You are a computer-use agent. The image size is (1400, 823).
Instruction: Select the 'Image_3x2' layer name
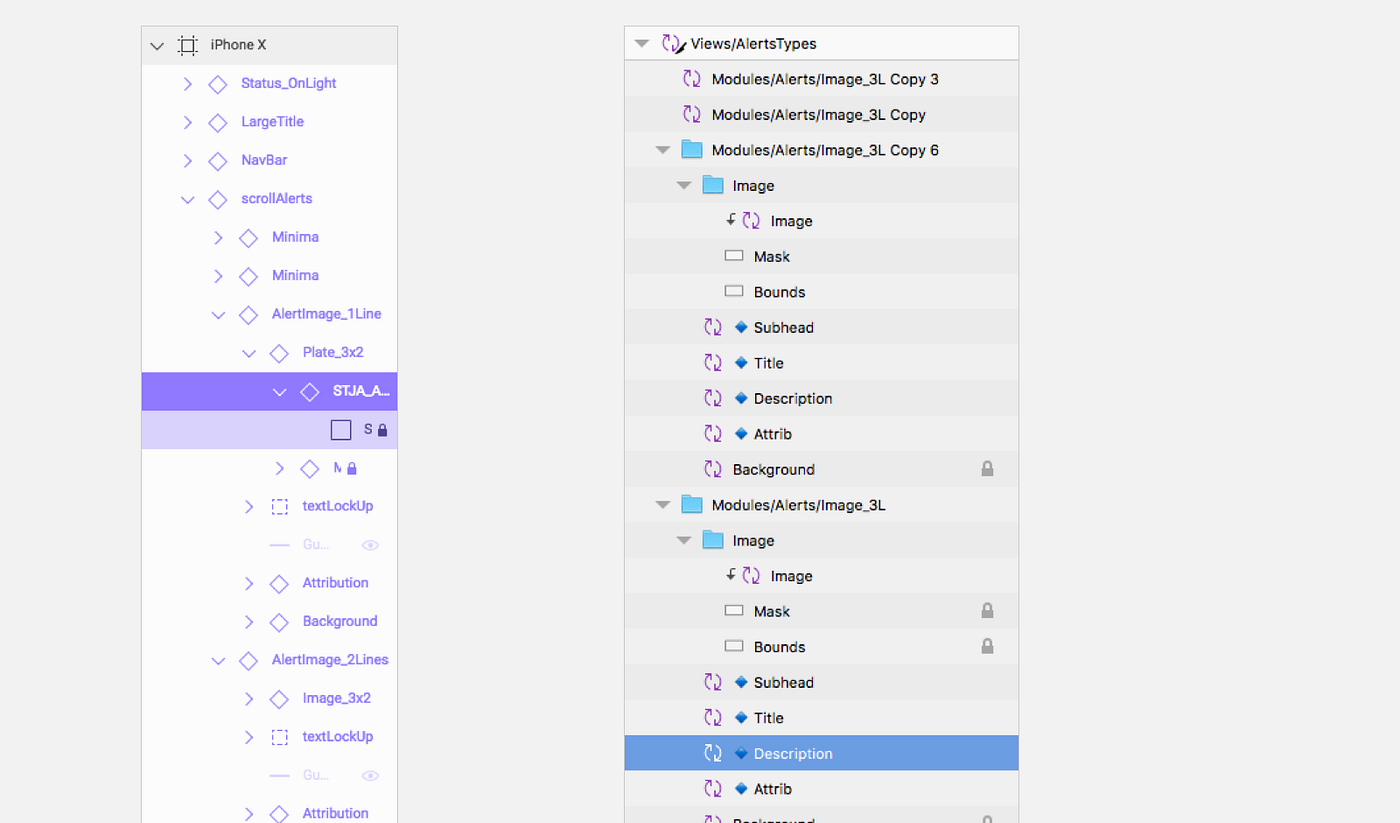coord(337,699)
